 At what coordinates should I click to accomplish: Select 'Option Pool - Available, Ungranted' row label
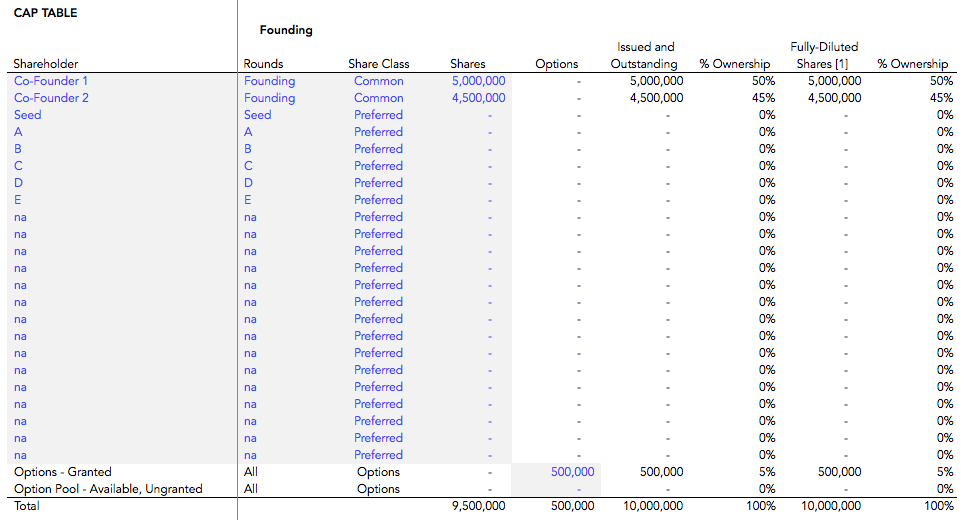pyautogui.click(x=108, y=489)
